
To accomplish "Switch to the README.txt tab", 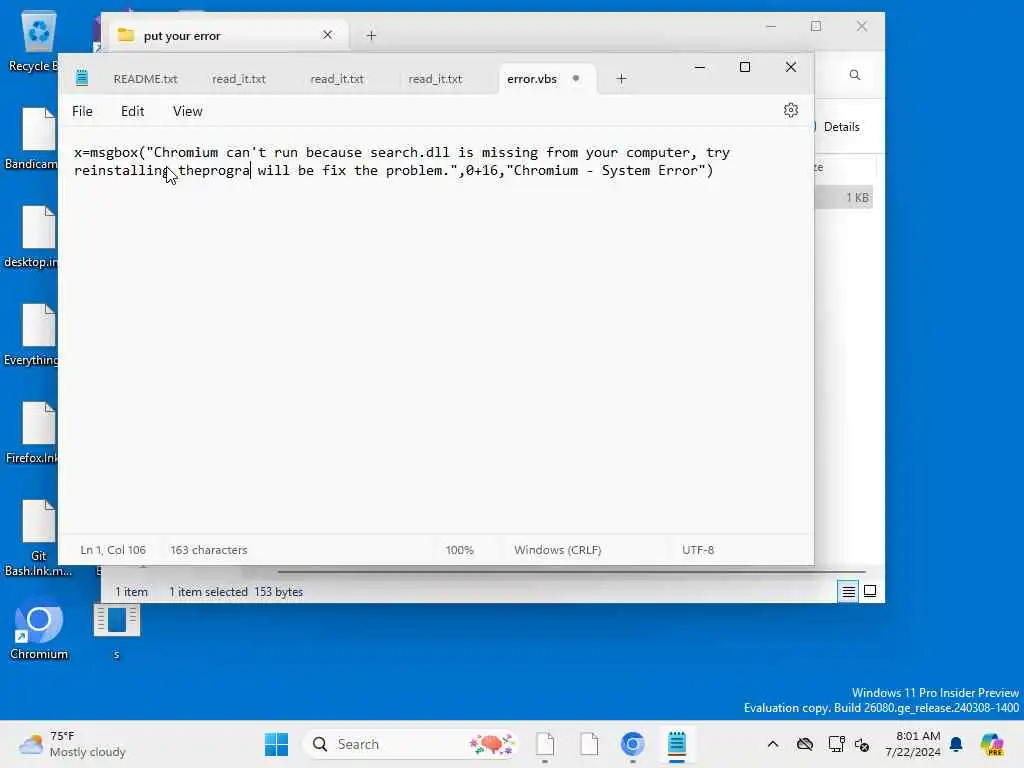I will 145,79.
